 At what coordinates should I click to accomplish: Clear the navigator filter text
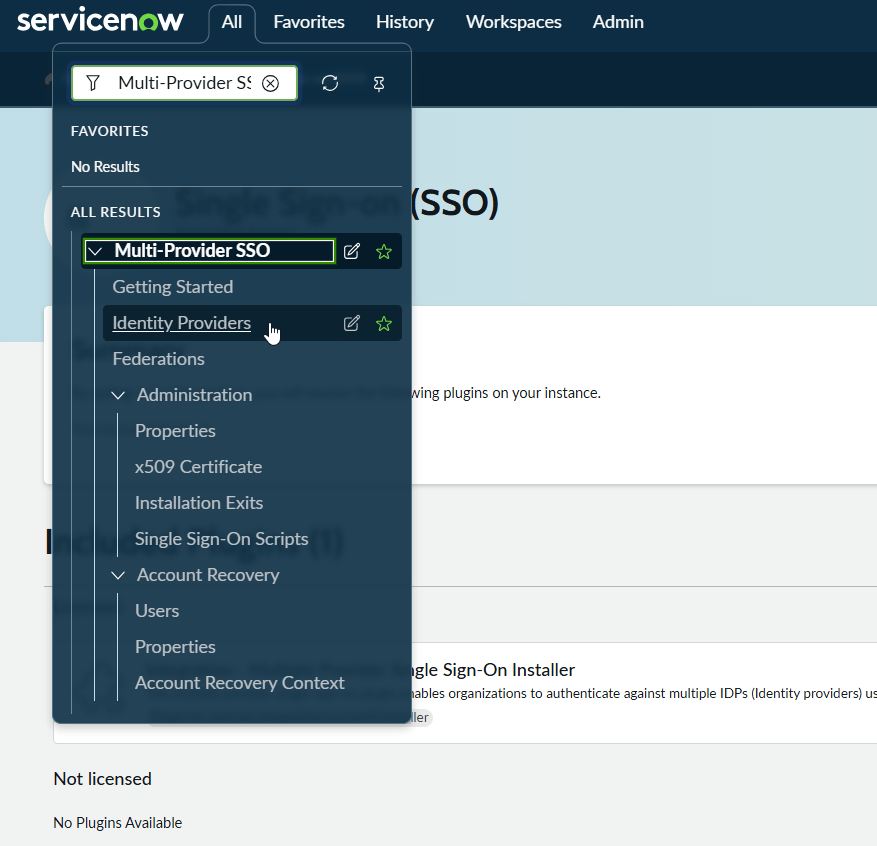[x=270, y=83]
